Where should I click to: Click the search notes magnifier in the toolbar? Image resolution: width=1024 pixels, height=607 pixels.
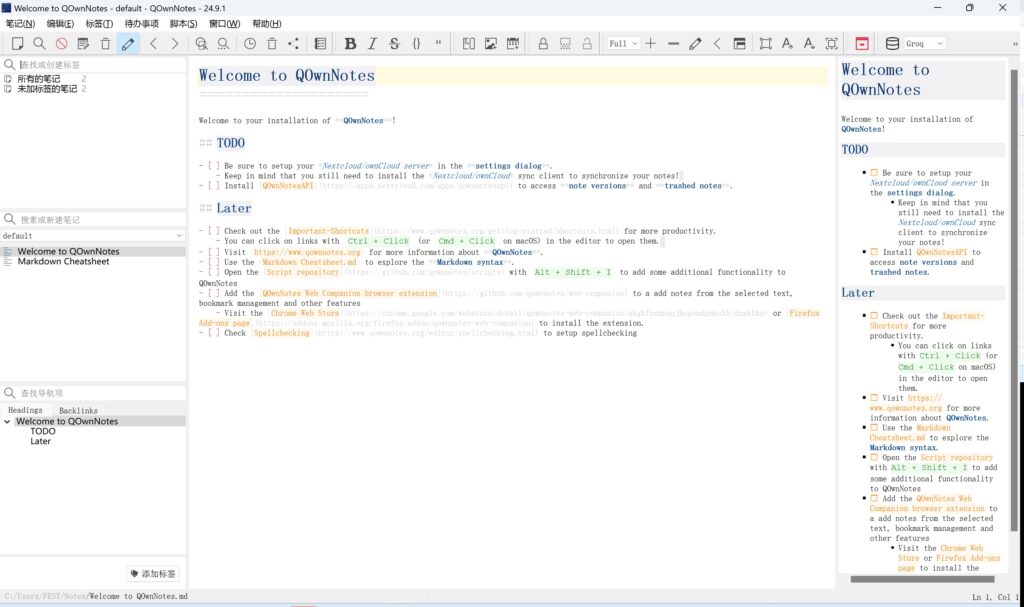[x=39, y=44]
